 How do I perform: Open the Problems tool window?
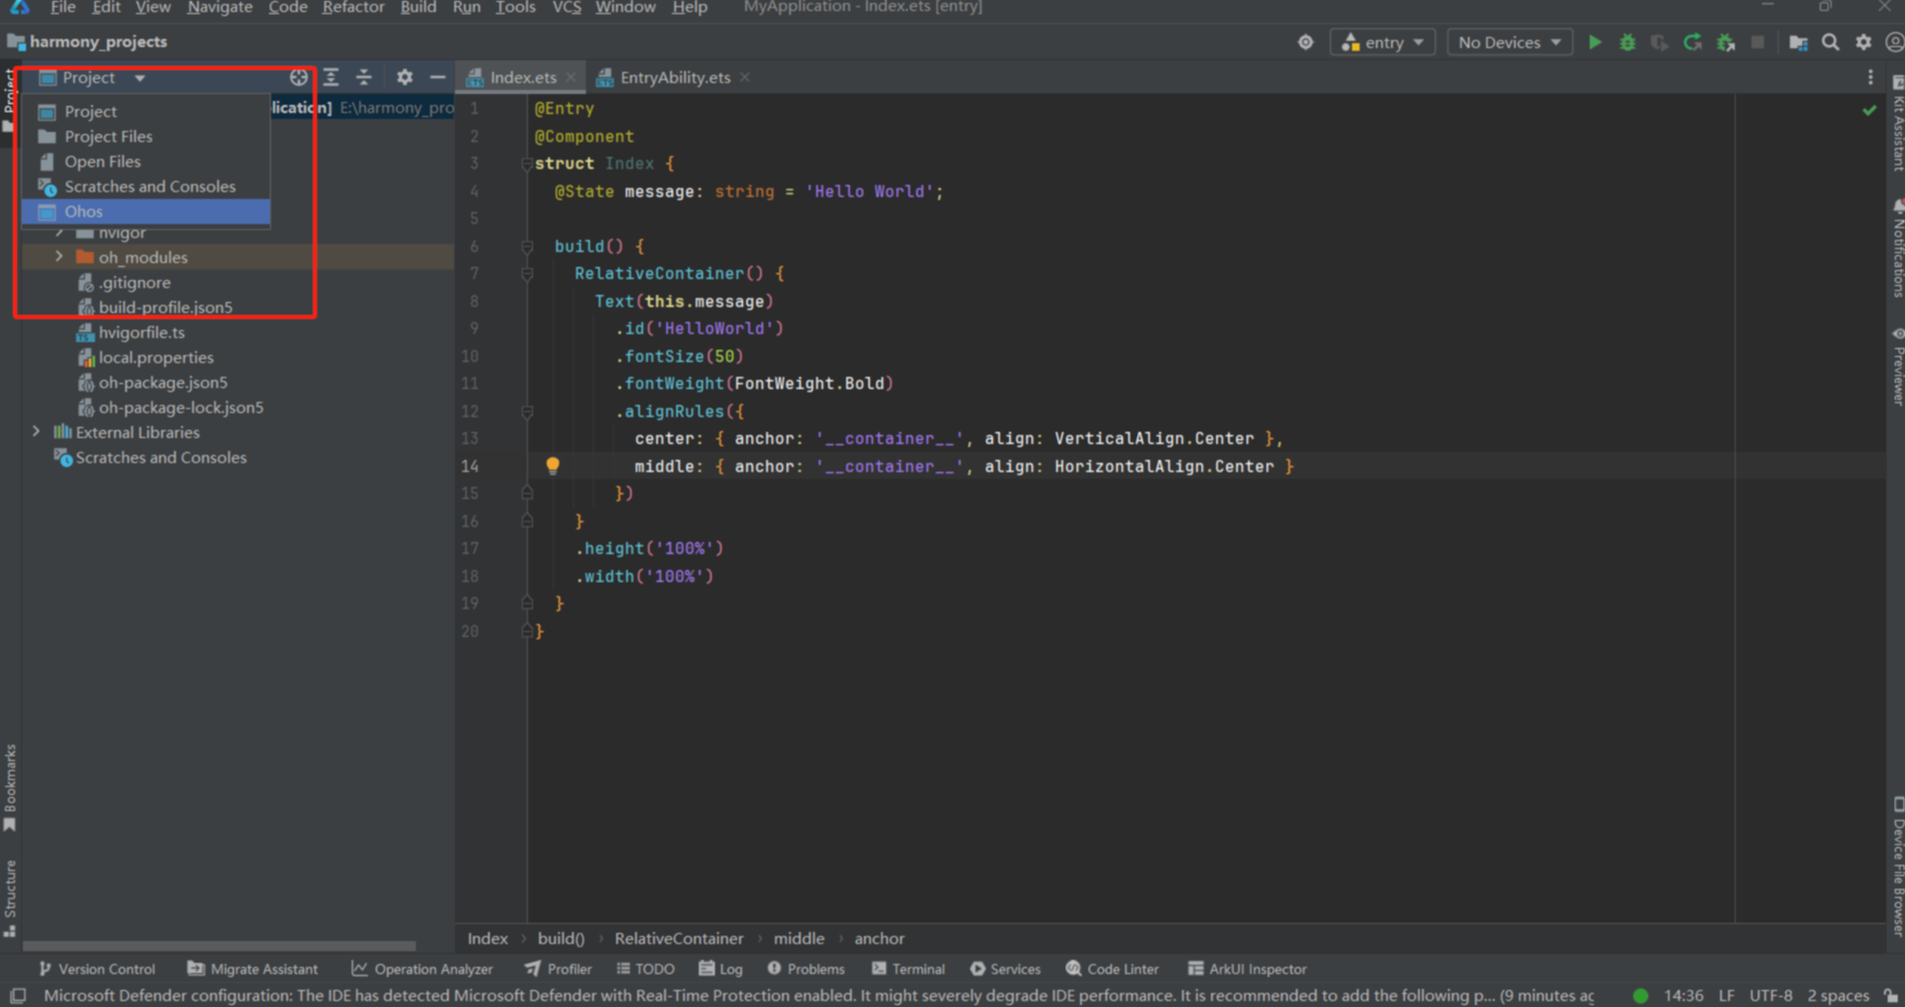tap(806, 969)
